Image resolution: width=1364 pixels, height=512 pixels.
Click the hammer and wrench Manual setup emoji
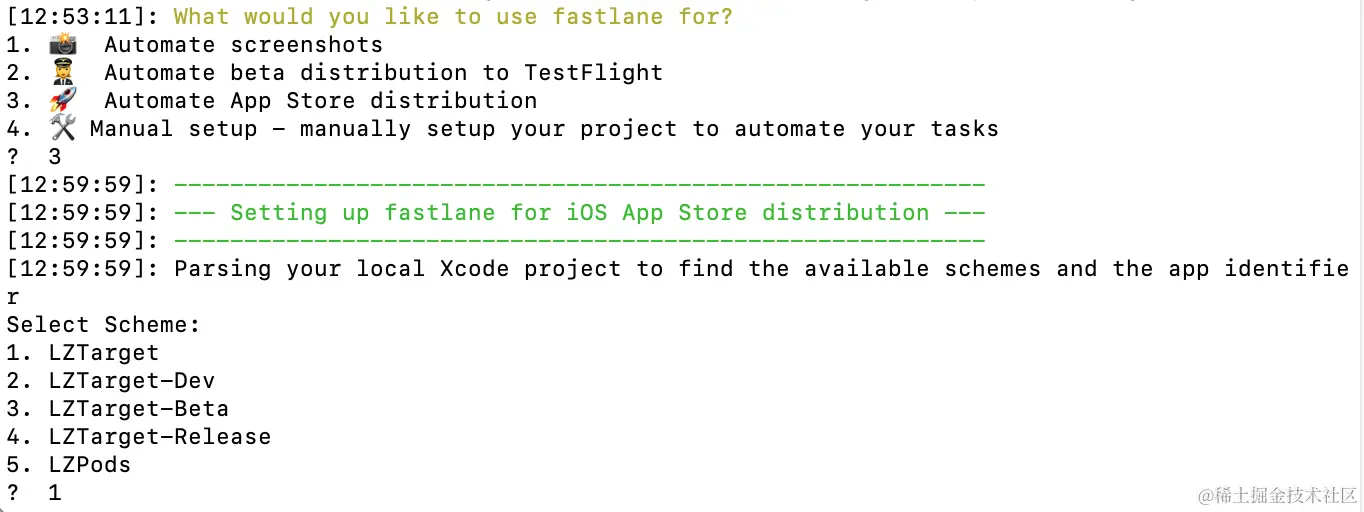62,128
